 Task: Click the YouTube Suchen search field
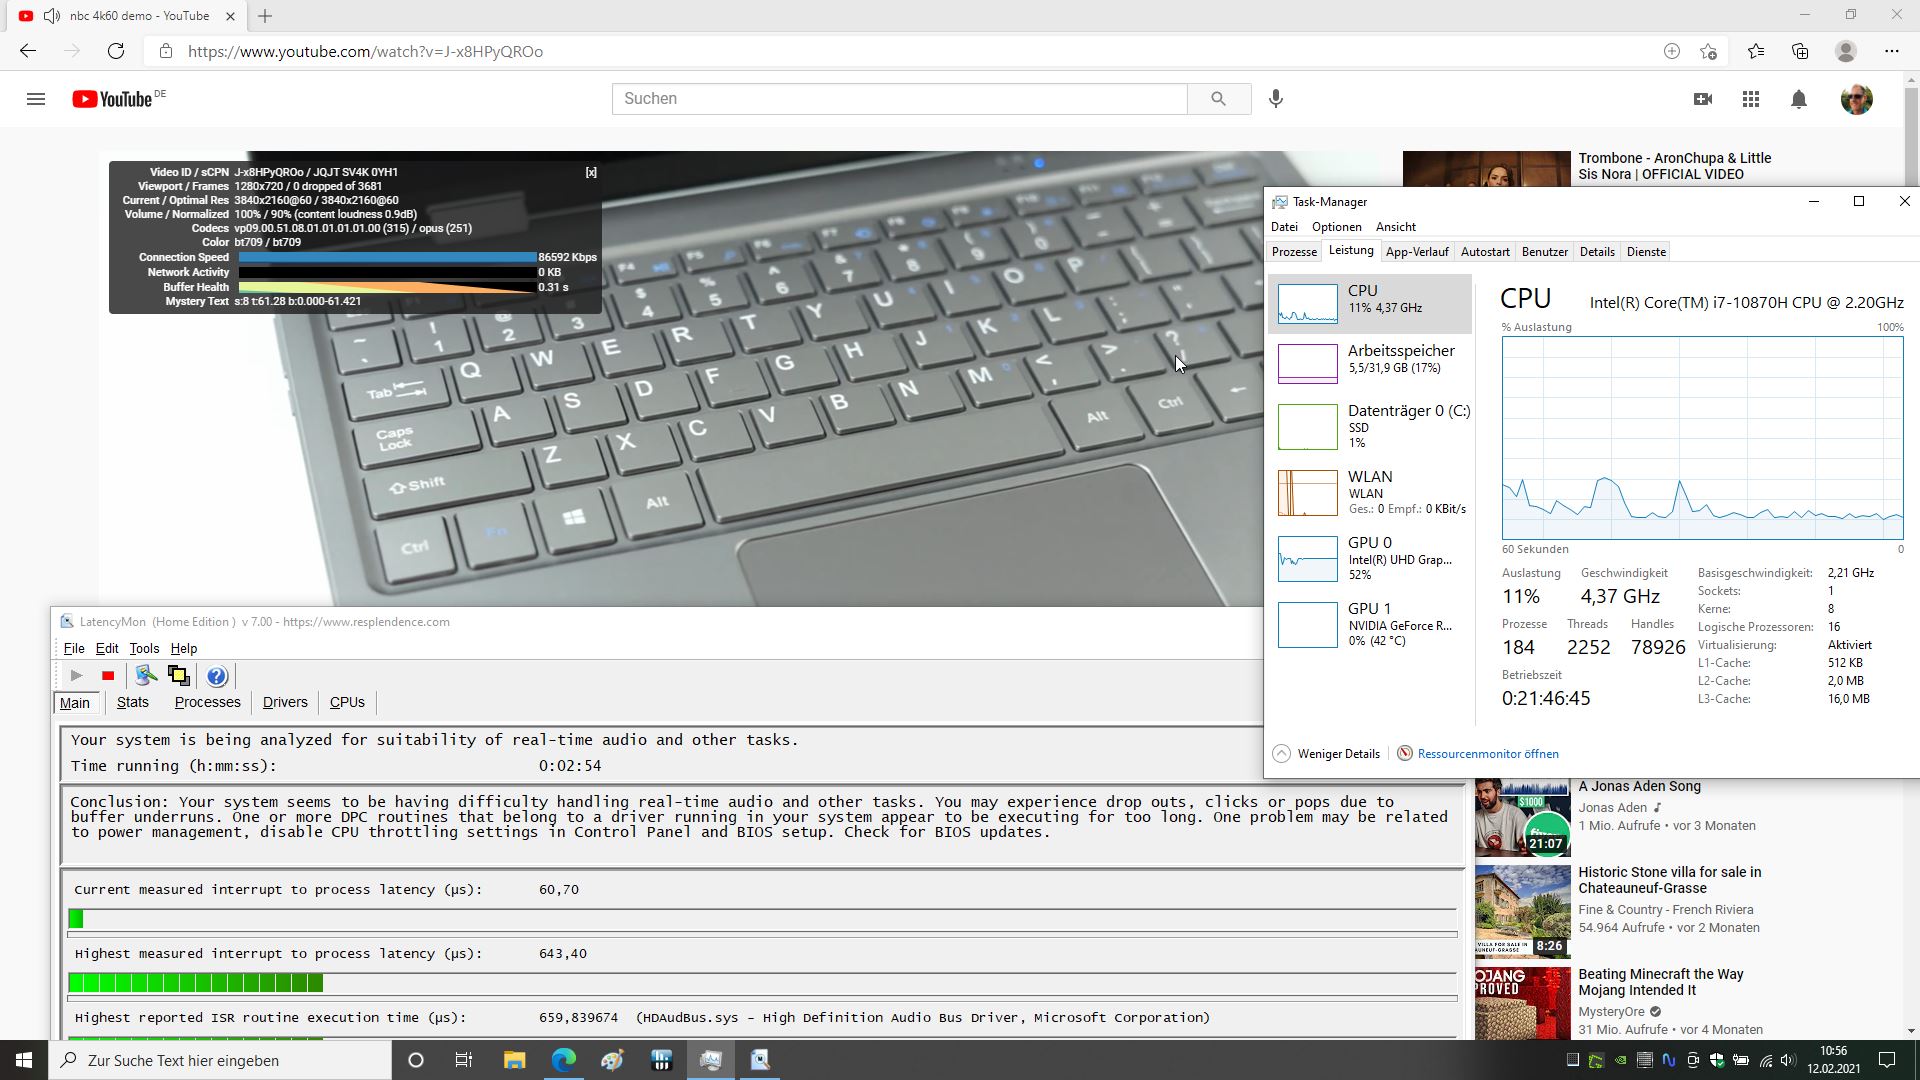click(899, 99)
